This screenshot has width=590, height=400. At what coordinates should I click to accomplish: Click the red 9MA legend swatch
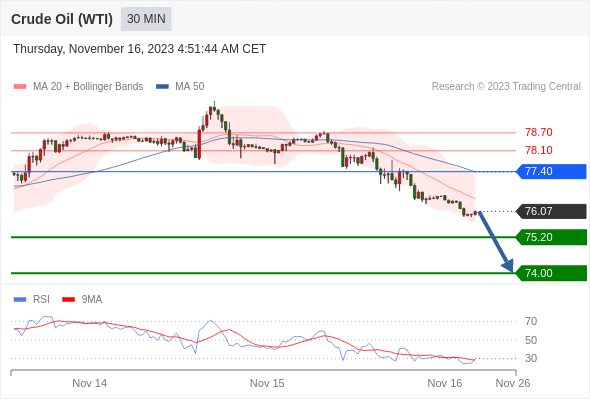(x=68, y=300)
